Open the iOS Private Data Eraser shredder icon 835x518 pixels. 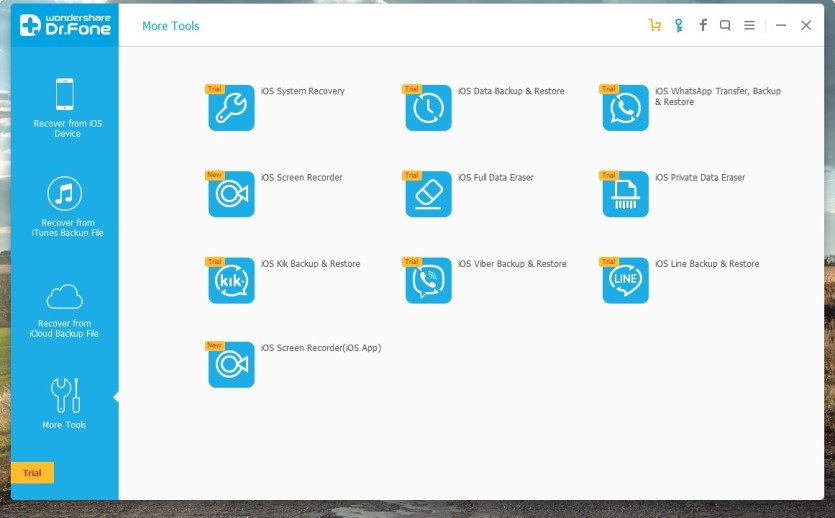[x=625, y=194]
